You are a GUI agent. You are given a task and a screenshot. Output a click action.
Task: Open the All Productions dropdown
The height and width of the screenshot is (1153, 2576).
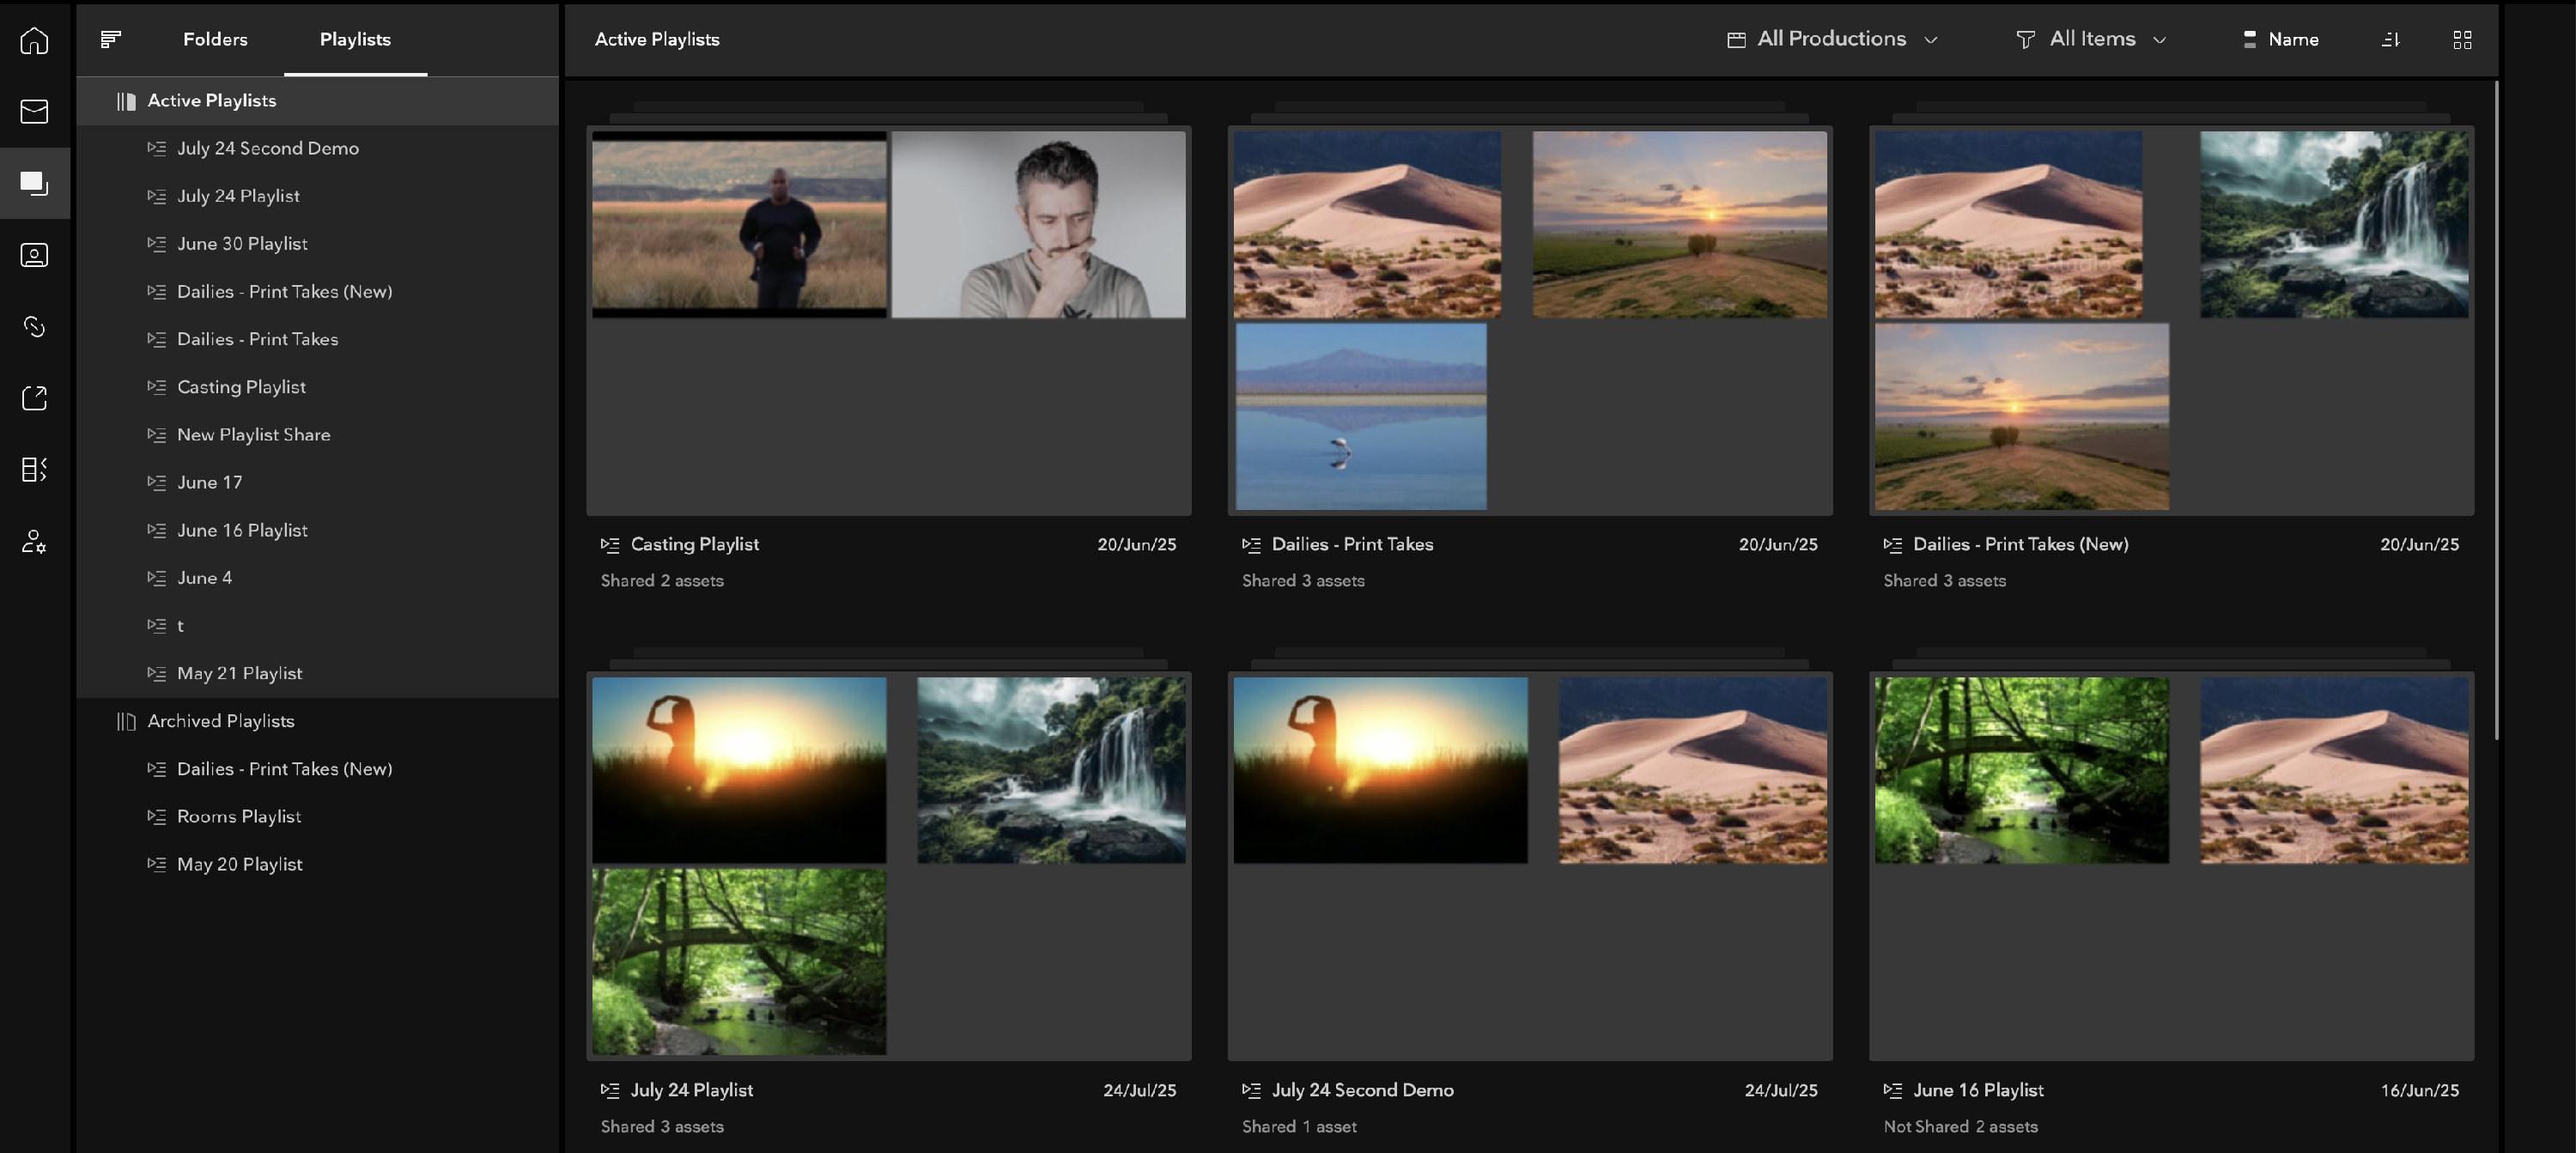(x=1832, y=39)
